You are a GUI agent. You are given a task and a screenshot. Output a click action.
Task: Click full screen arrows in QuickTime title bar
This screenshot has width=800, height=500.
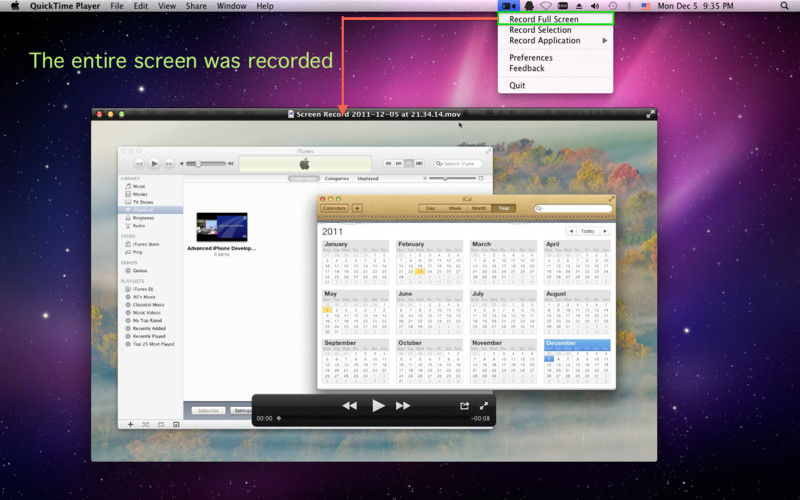tap(650, 114)
